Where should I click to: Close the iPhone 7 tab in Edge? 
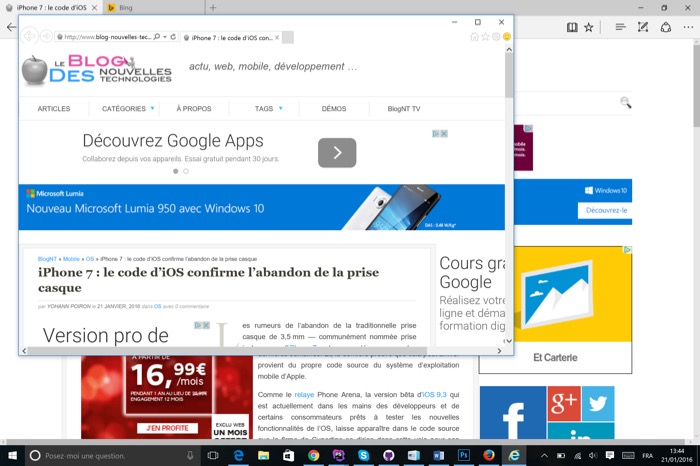(x=94, y=8)
